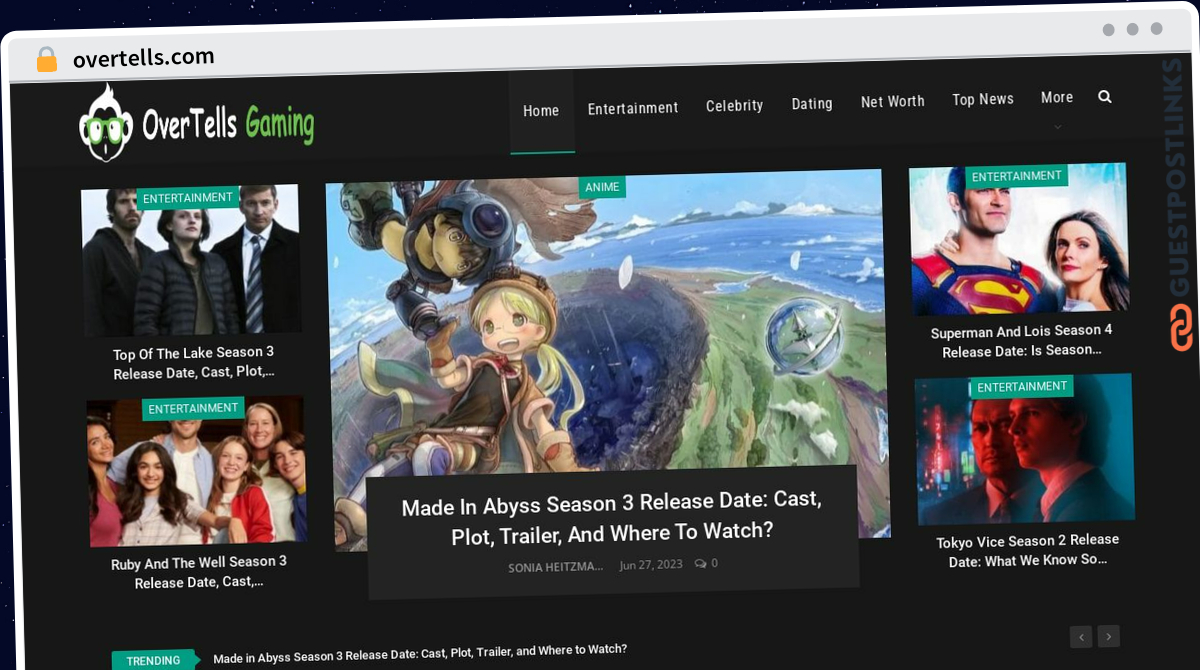1200x670 pixels.
Task: Click the Superman And Lois thumbnail
Action: click(1019, 238)
